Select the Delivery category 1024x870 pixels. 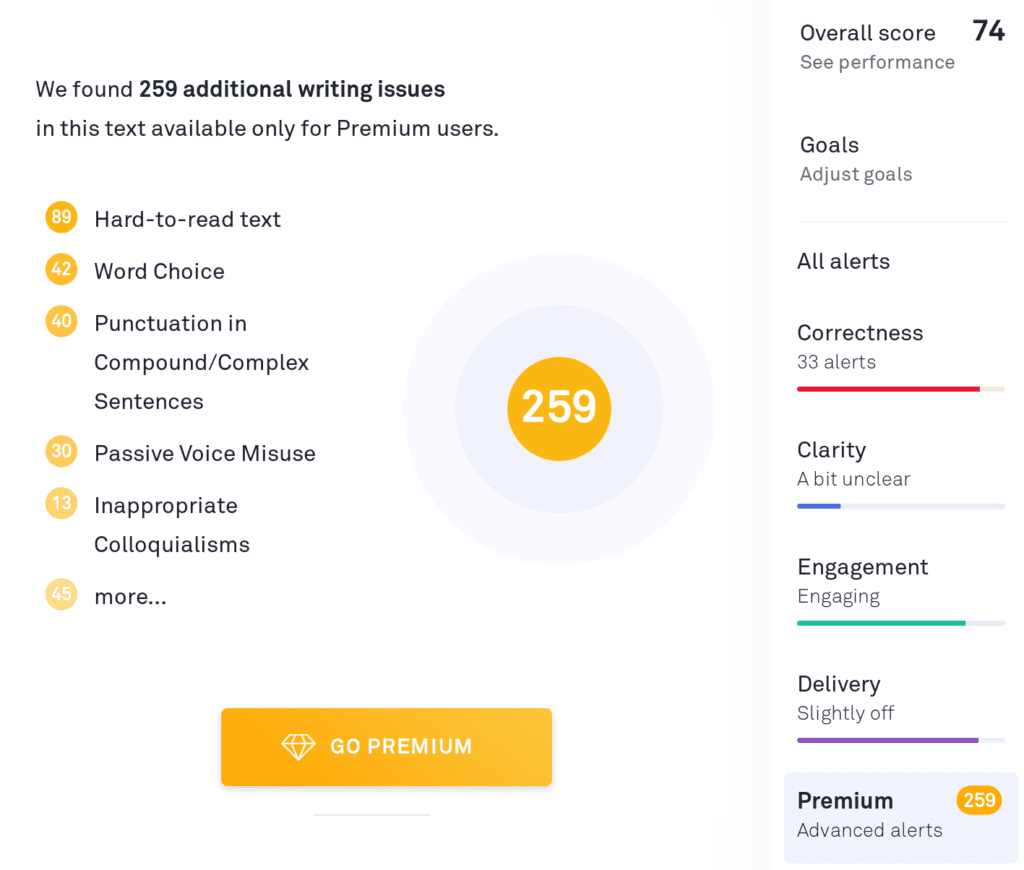pyautogui.click(x=846, y=696)
